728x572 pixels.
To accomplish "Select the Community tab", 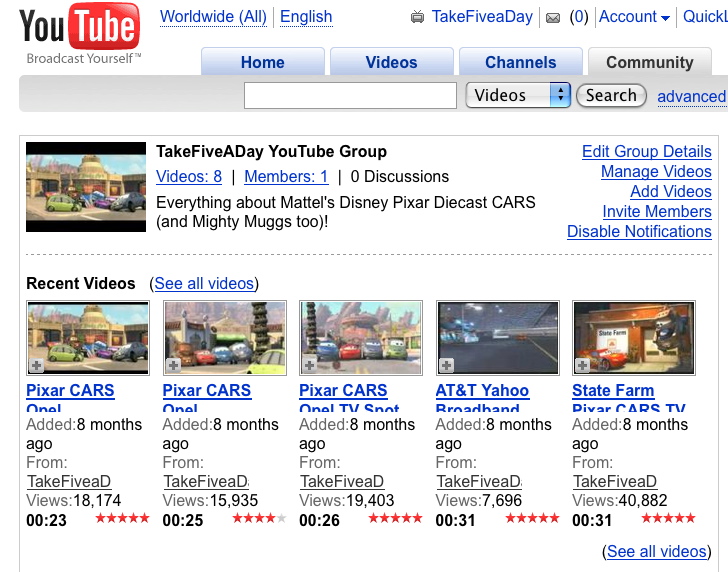I will pos(650,62).
